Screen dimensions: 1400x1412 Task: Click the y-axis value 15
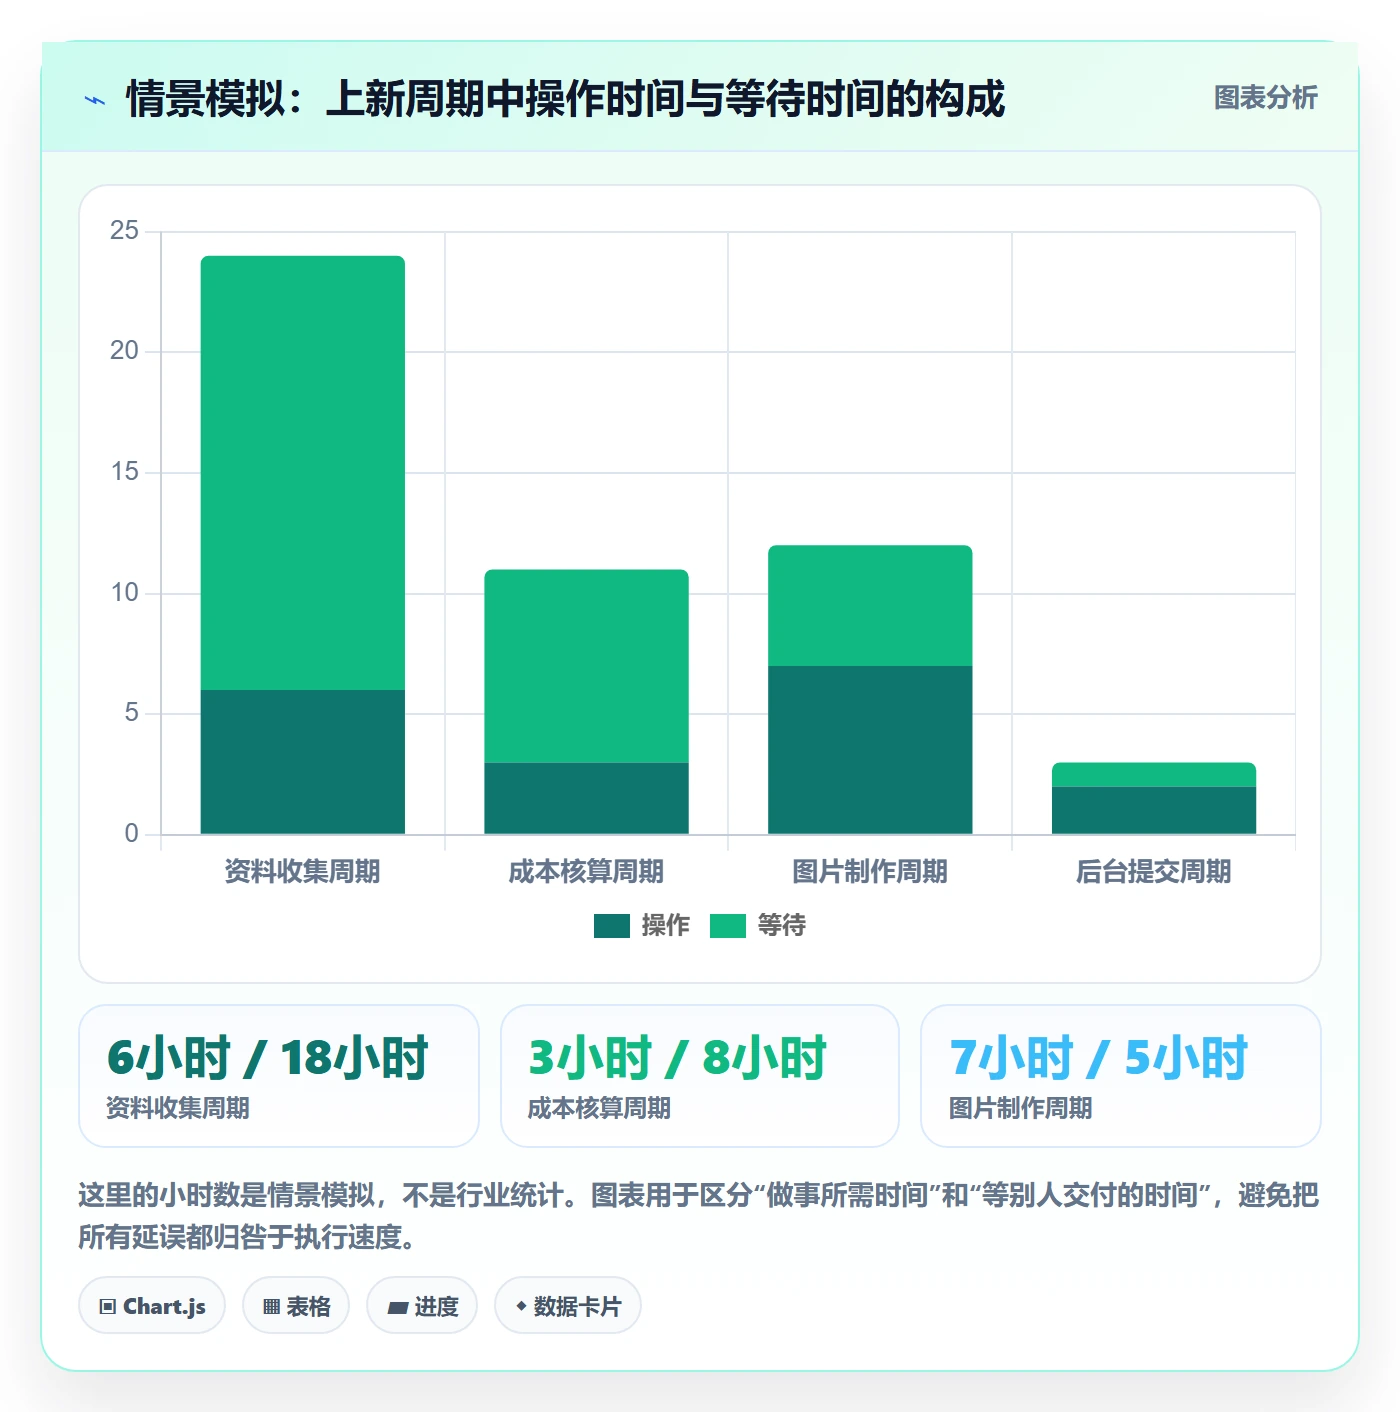click(x=125, y=472)
